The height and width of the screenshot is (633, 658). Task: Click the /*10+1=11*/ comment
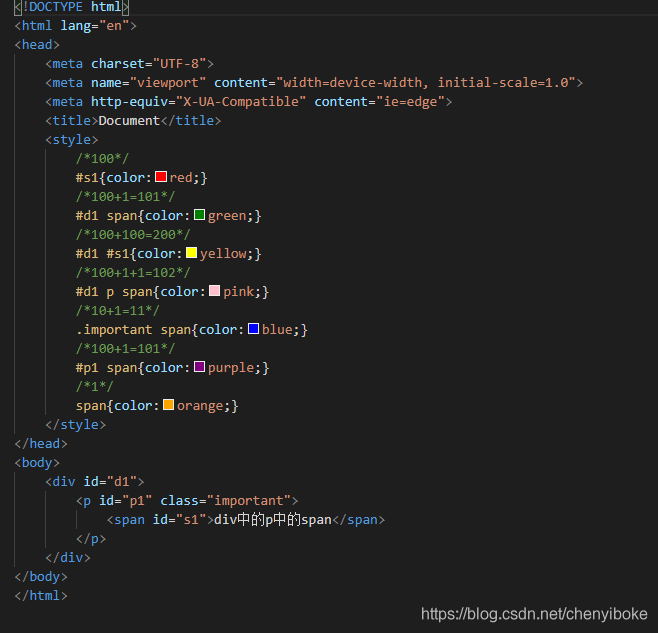[x=118, y=311]
